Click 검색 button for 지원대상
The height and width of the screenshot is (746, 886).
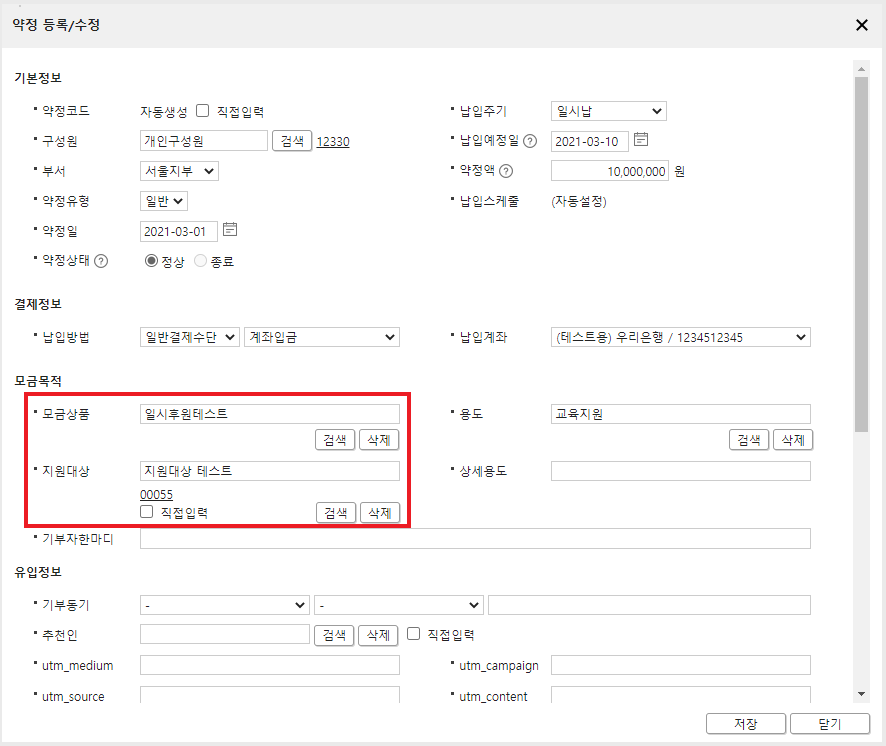(x=336, y=513)
